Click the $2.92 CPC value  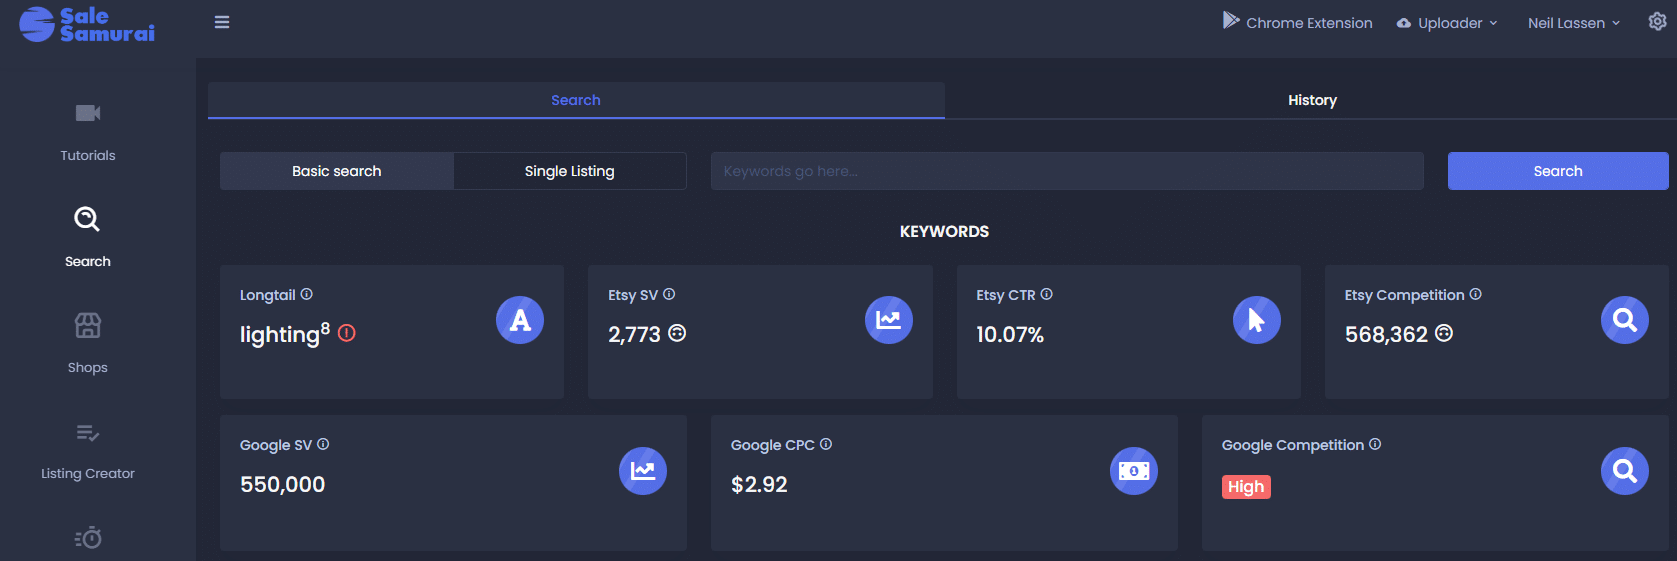click(759, 485)
